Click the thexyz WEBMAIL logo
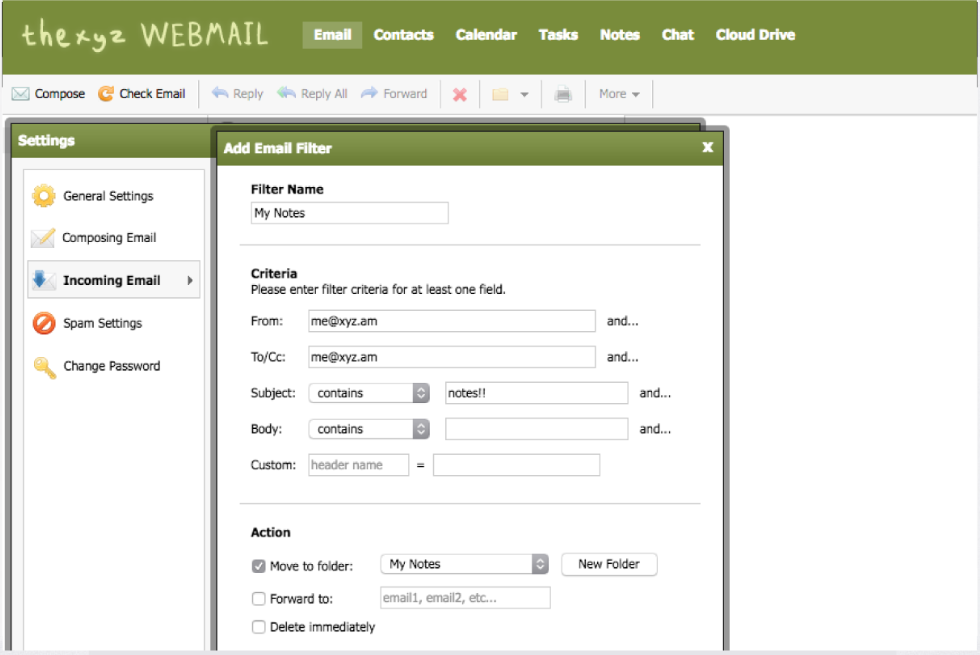This screenshot has height=655, width=980. point(145,34)
